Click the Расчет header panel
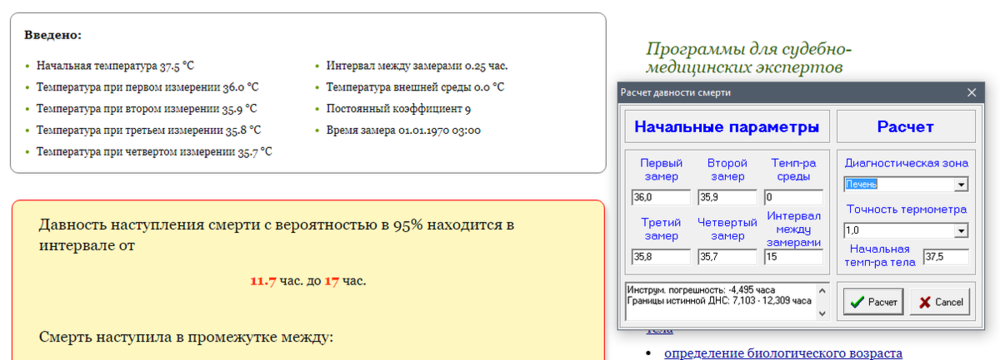The width and height of the screenshot is (1000, 360). pos(906,126)
